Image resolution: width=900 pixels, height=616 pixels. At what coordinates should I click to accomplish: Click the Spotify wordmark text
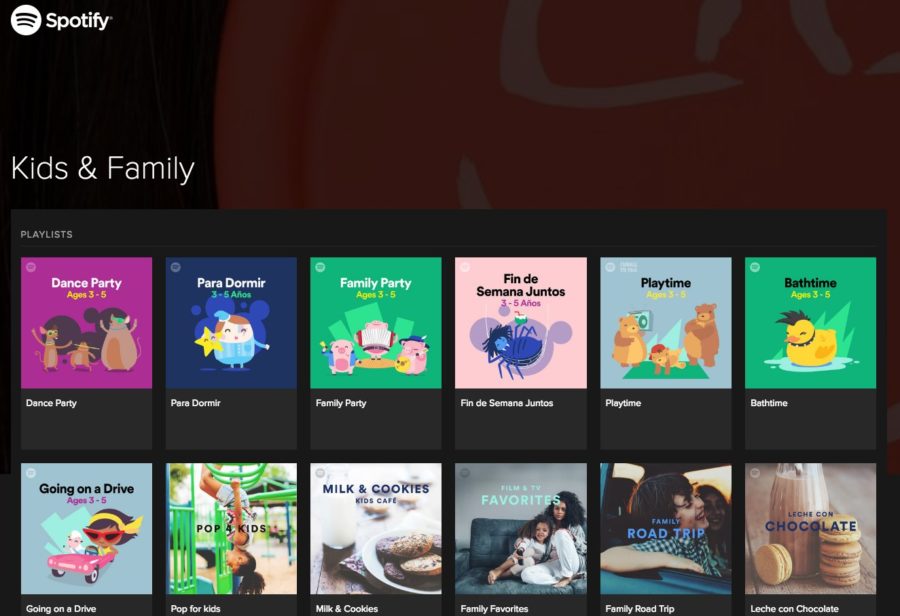79,21
